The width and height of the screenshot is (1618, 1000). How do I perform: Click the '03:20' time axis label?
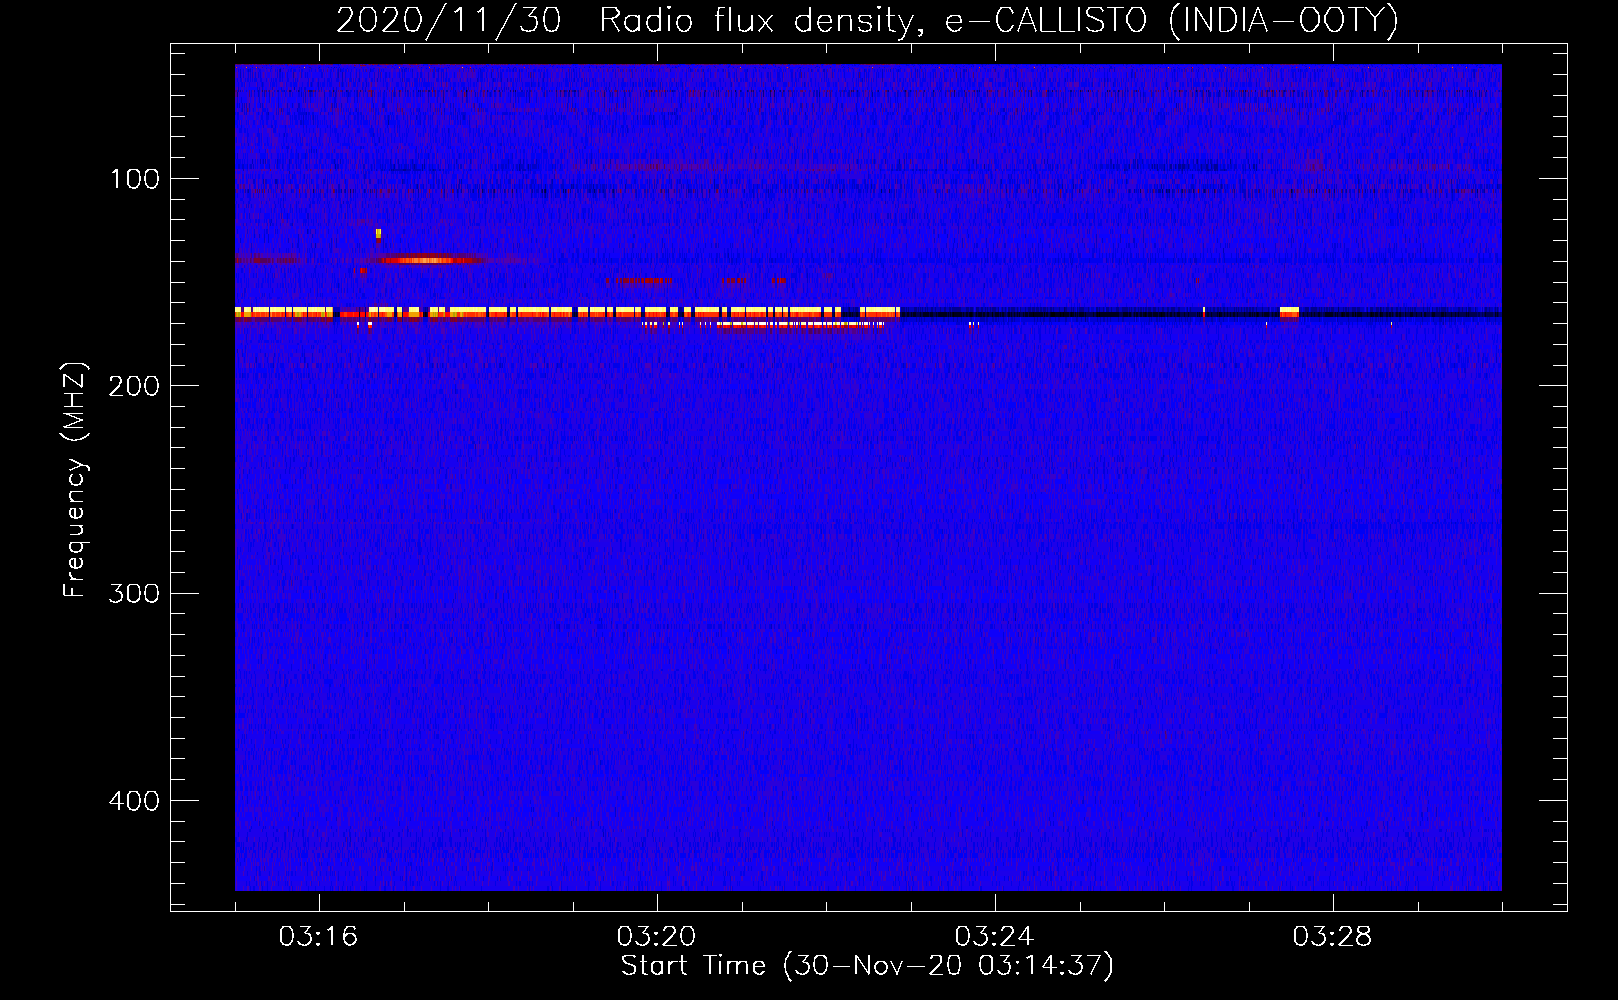657,937
